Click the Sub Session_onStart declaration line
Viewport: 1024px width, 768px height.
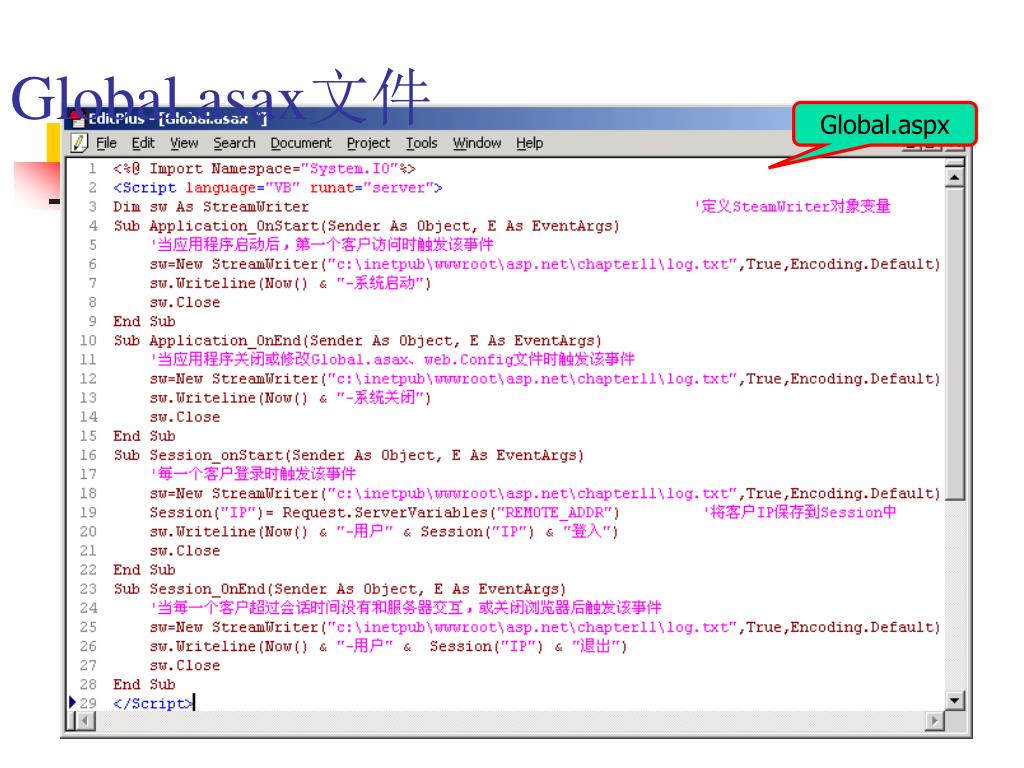coord(348,455)
